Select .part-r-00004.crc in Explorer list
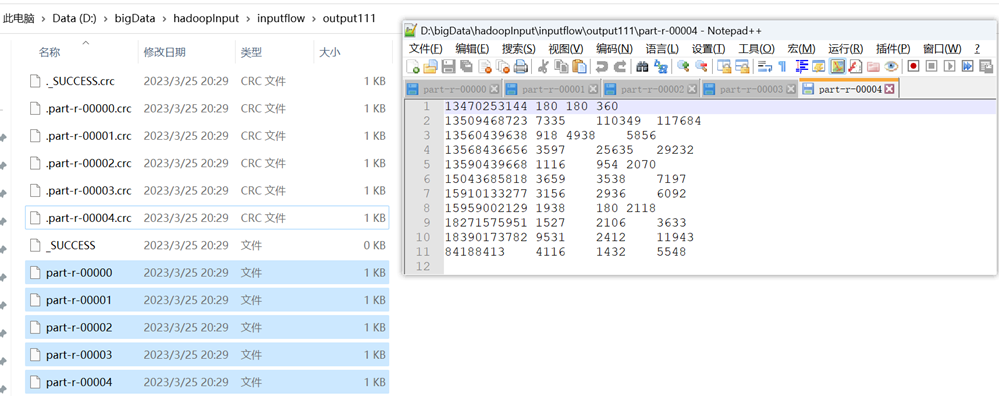 207,218
